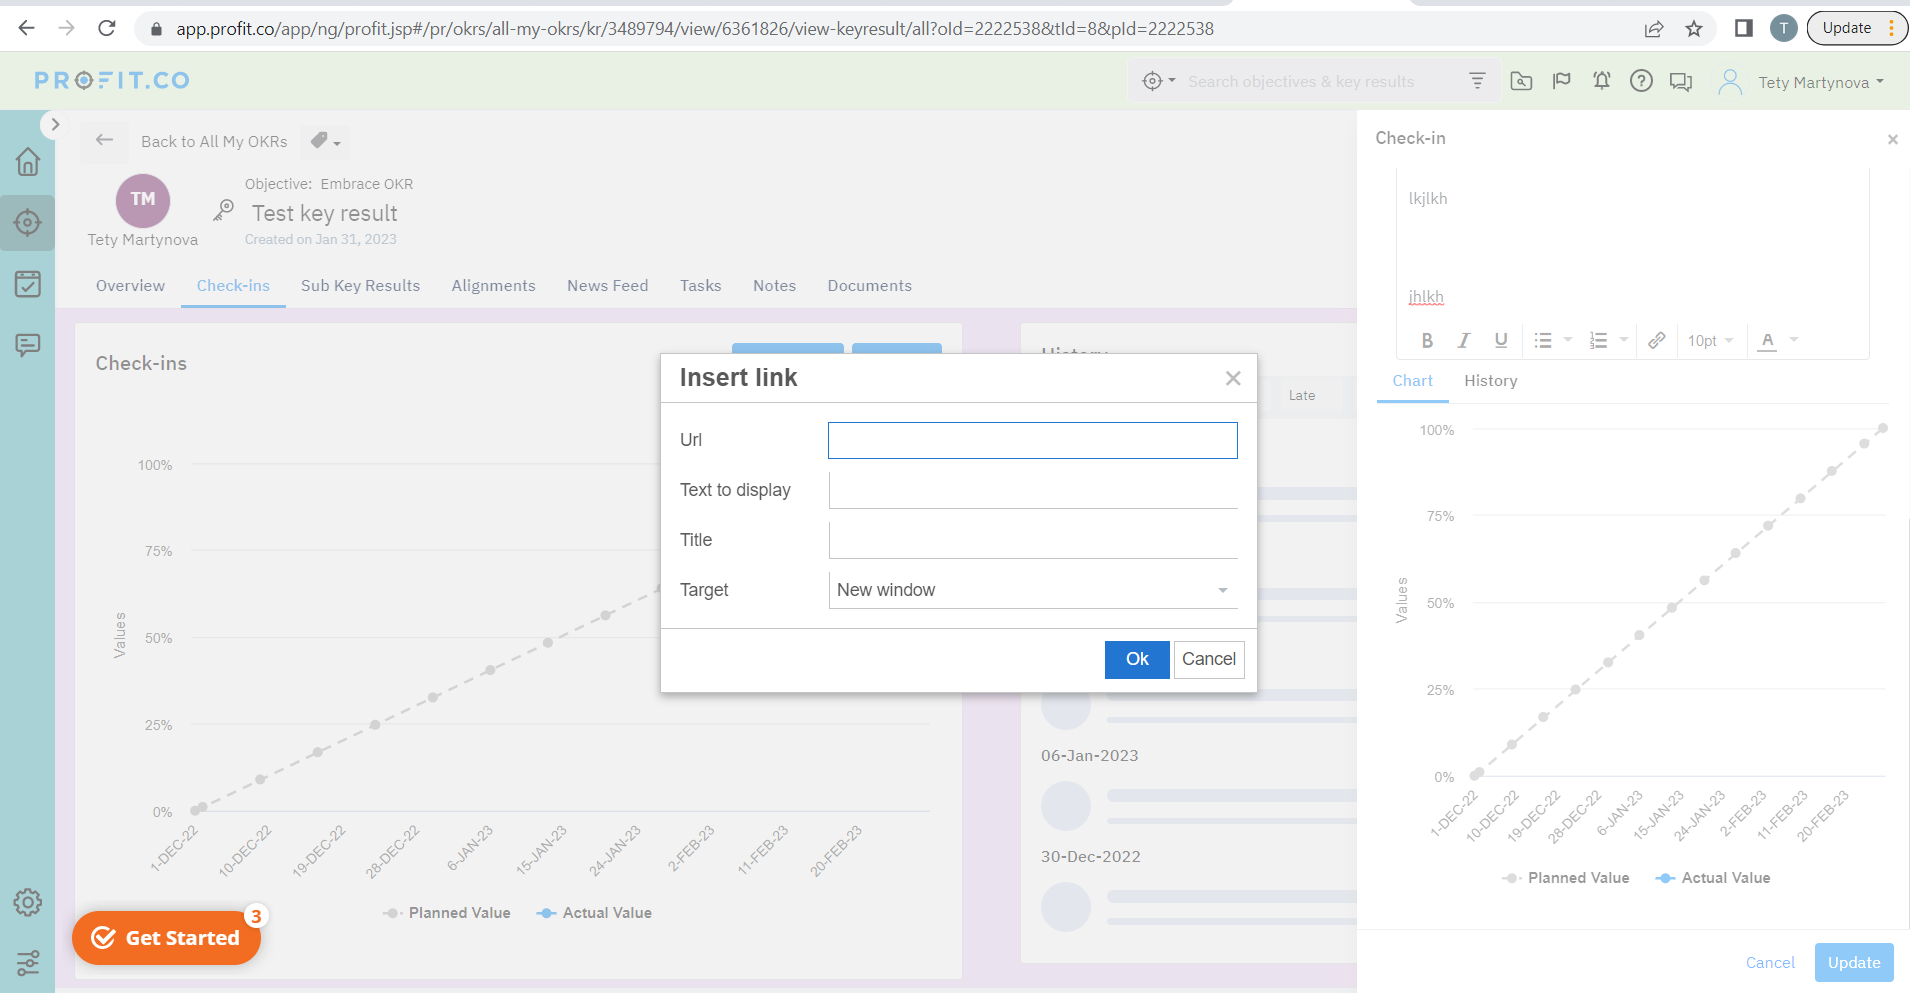
Task: Cancel the Insert link dialog
Action: (1209, 660)
